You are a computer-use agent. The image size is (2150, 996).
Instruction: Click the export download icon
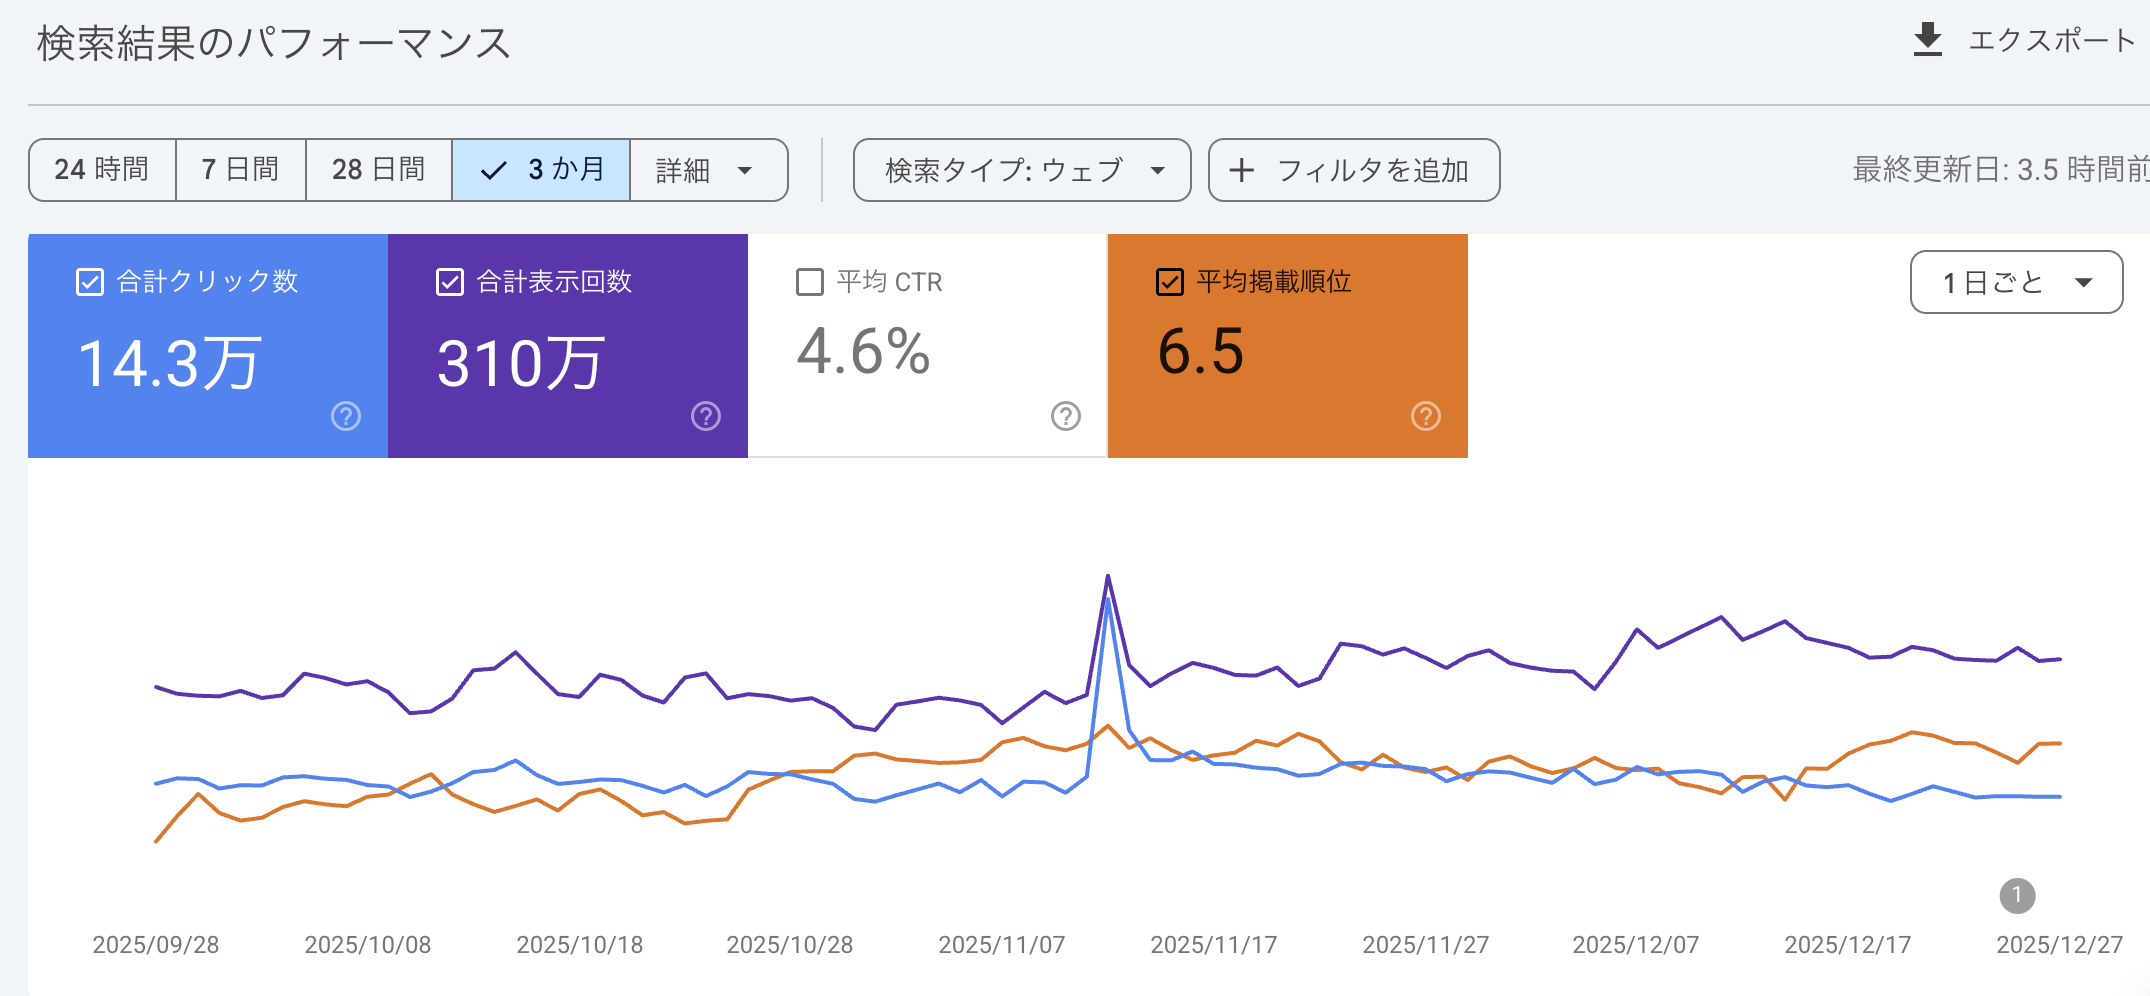tap(1927, 40)
